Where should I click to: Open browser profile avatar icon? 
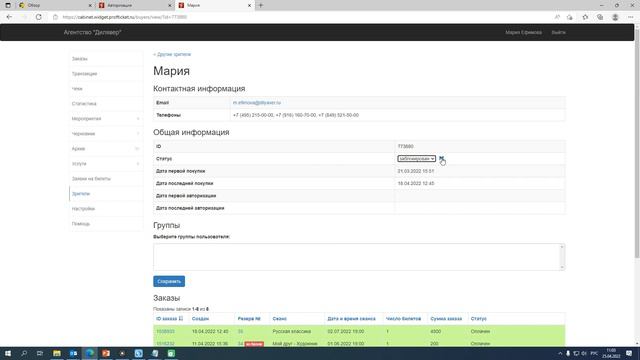click(x=615, y=17)
